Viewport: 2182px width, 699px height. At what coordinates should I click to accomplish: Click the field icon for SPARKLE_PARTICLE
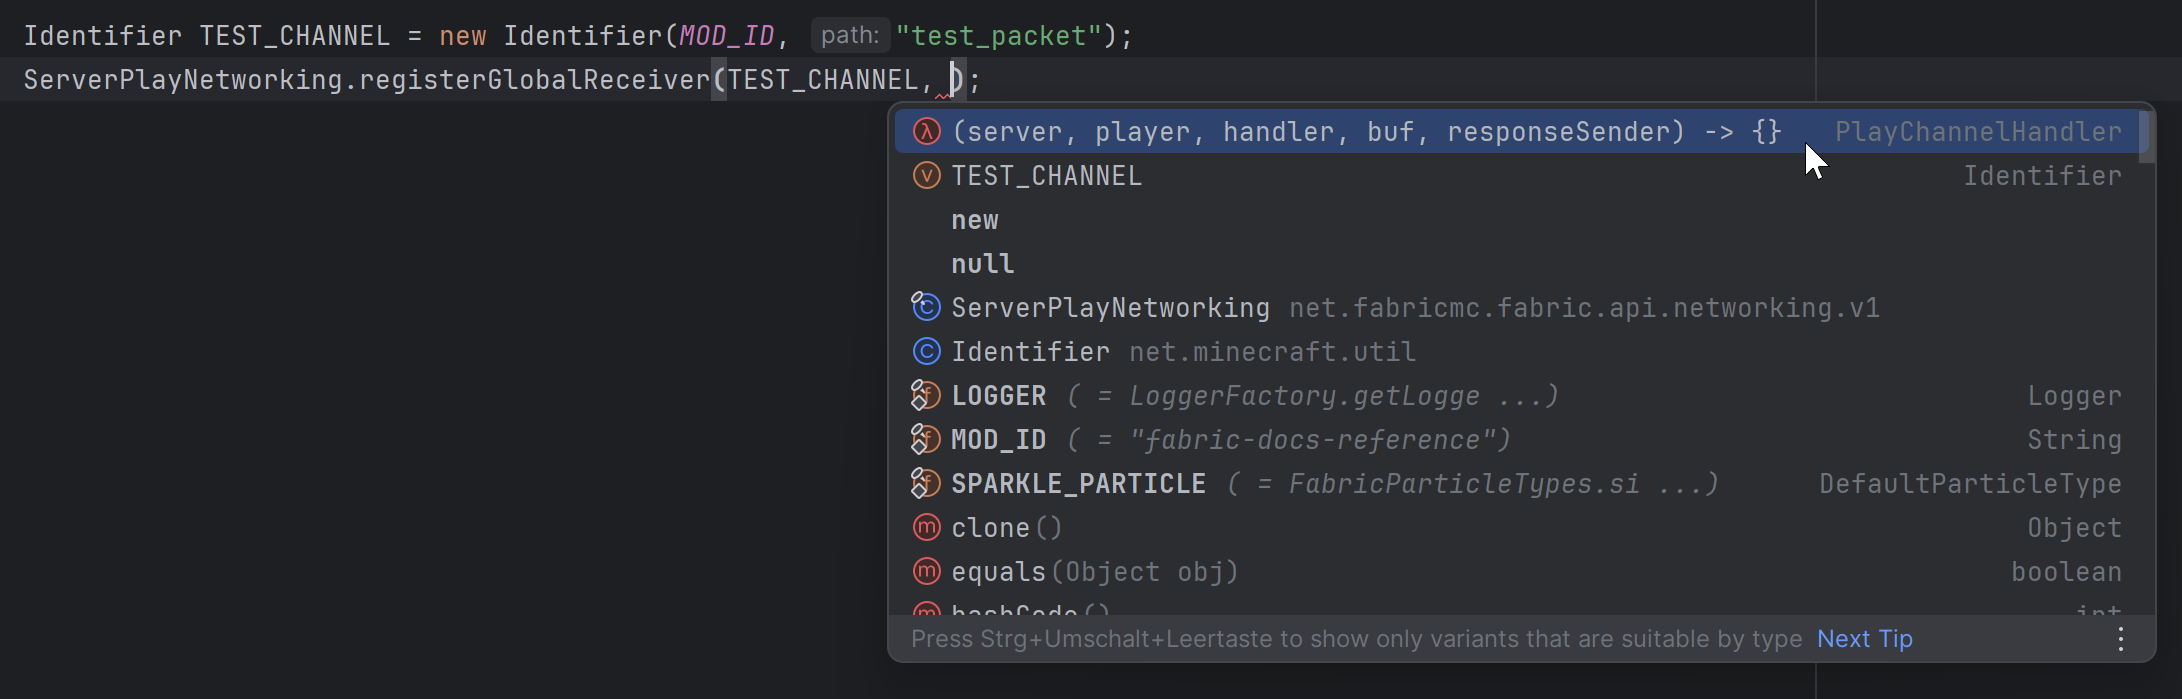924,483
